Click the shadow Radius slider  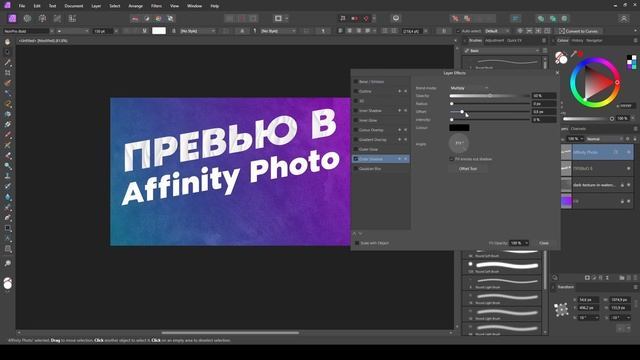coord(489,104)
